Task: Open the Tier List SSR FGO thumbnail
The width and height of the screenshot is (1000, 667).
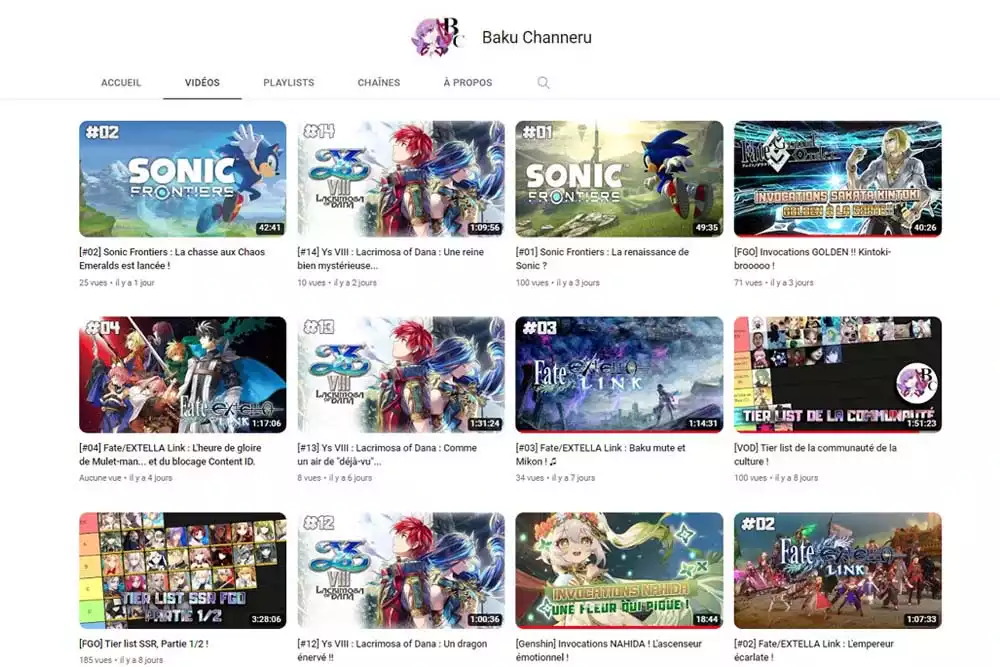Action: click(x=182, y=570)
